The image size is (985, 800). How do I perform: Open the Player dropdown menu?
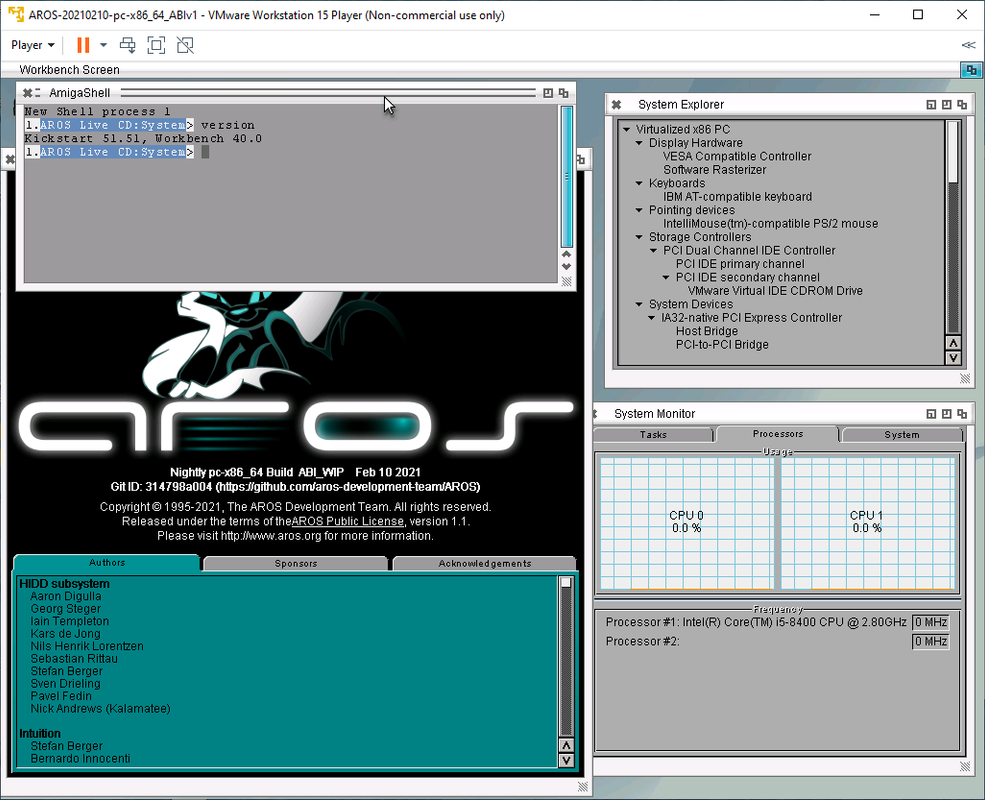pyautogui.click(x=33, y=45)
